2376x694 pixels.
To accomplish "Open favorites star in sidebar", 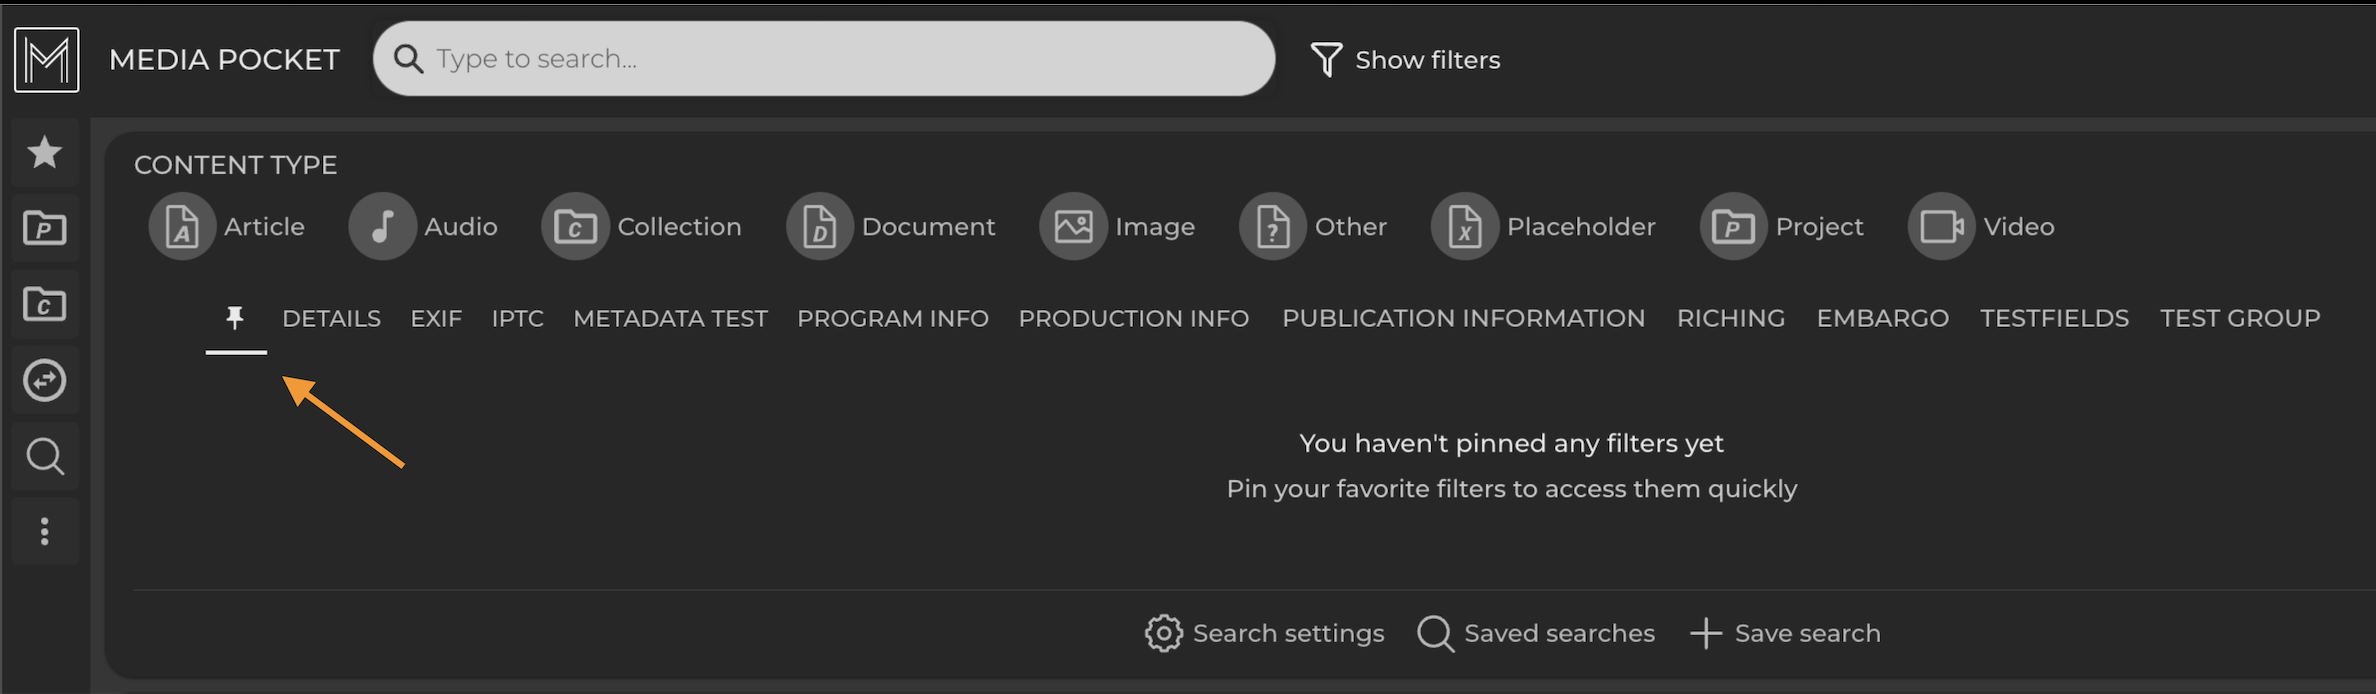I will (x=45, y=153).
